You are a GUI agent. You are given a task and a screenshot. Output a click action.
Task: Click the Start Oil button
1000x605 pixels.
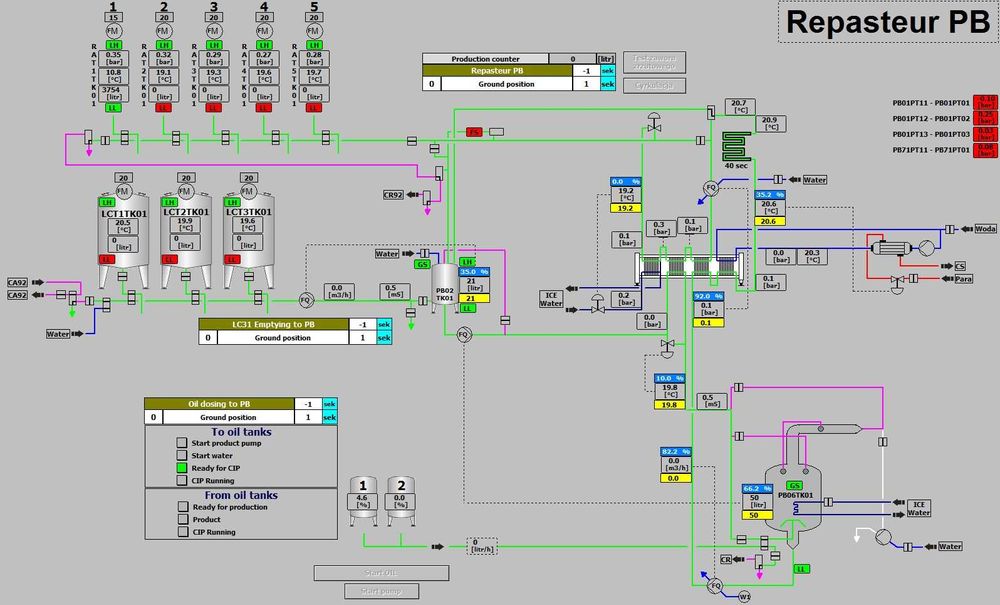381,572
